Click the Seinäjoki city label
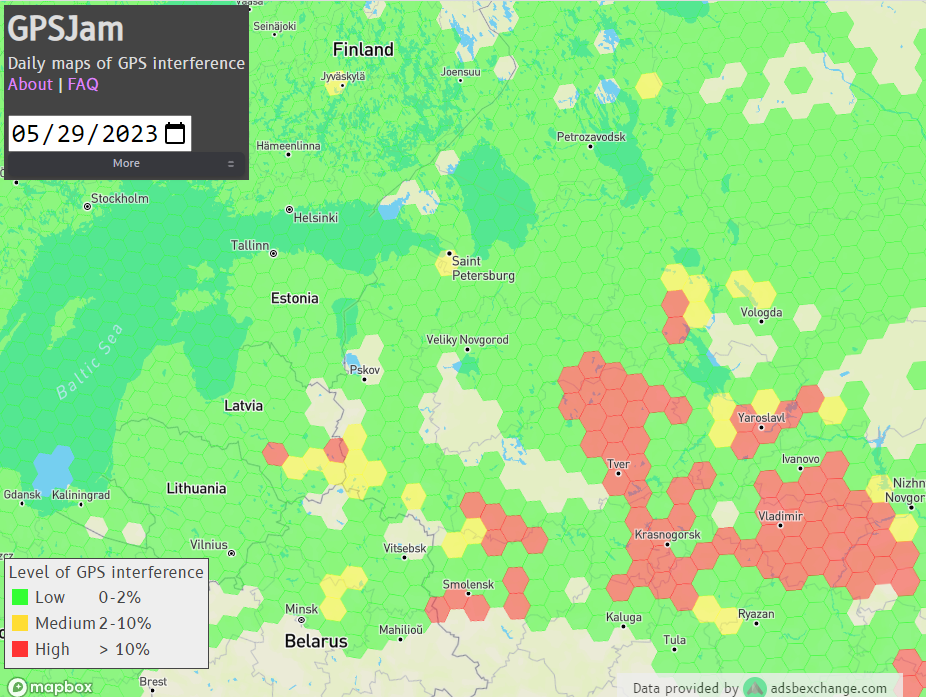The image size is (926, 697). (x=275, y=27)
